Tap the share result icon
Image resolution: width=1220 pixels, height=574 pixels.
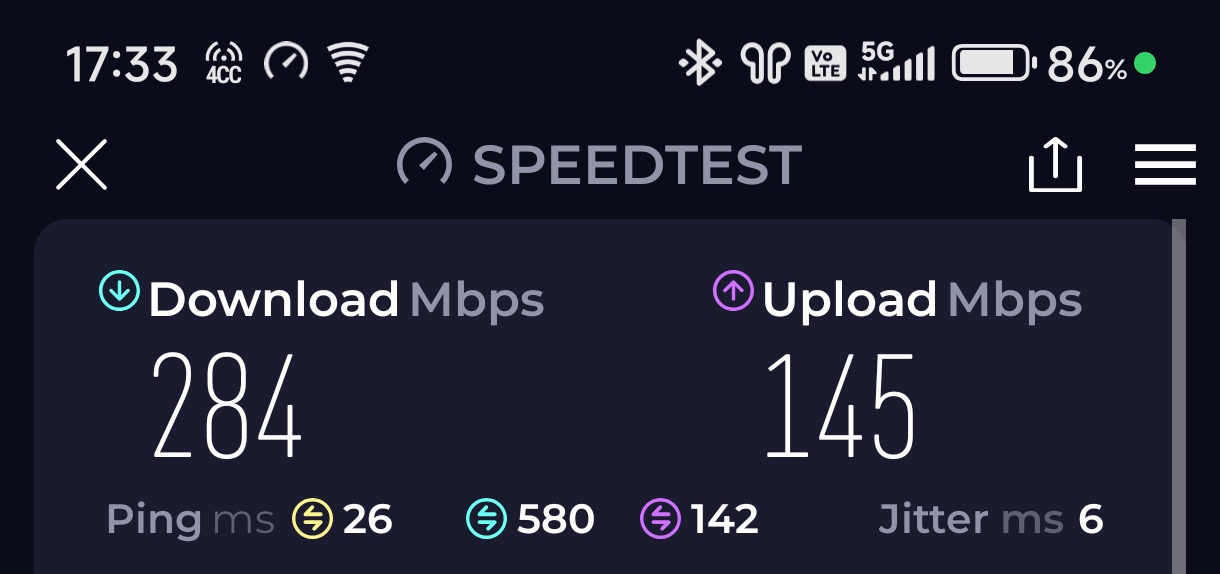tap(1056, 165)
